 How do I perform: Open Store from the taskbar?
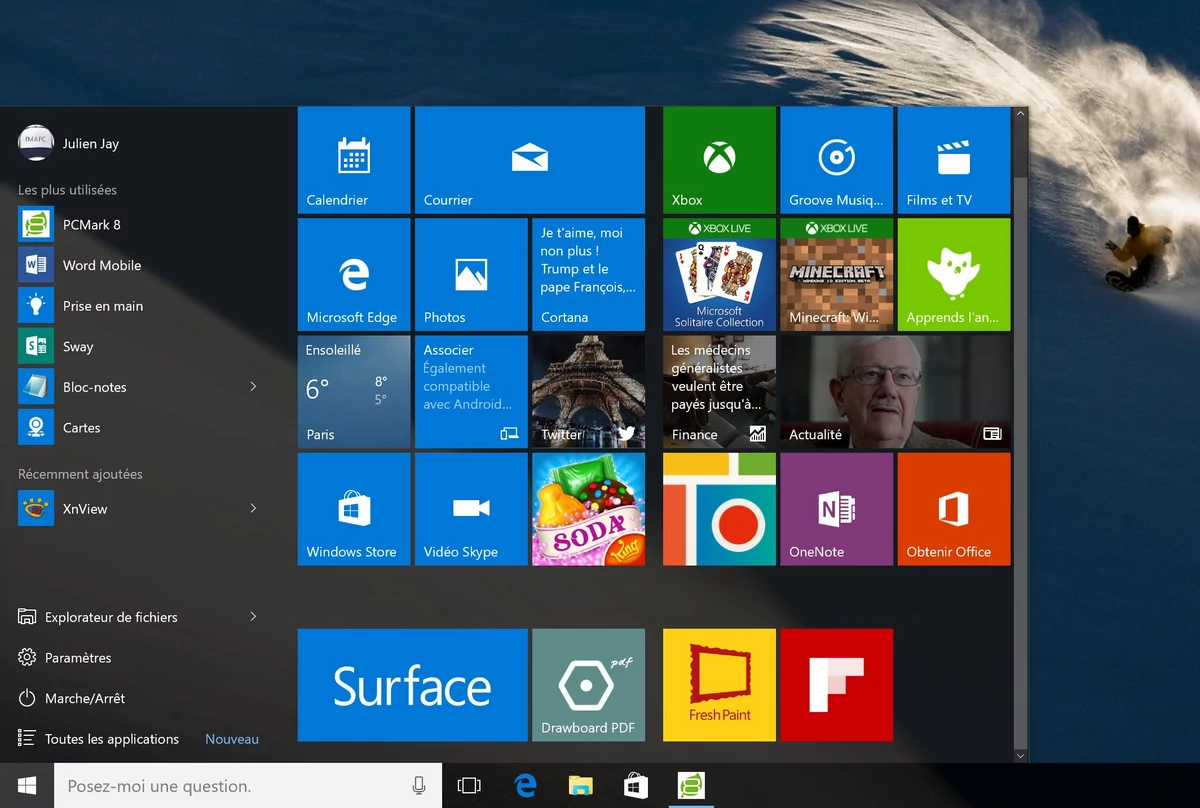tap(636, 786)
